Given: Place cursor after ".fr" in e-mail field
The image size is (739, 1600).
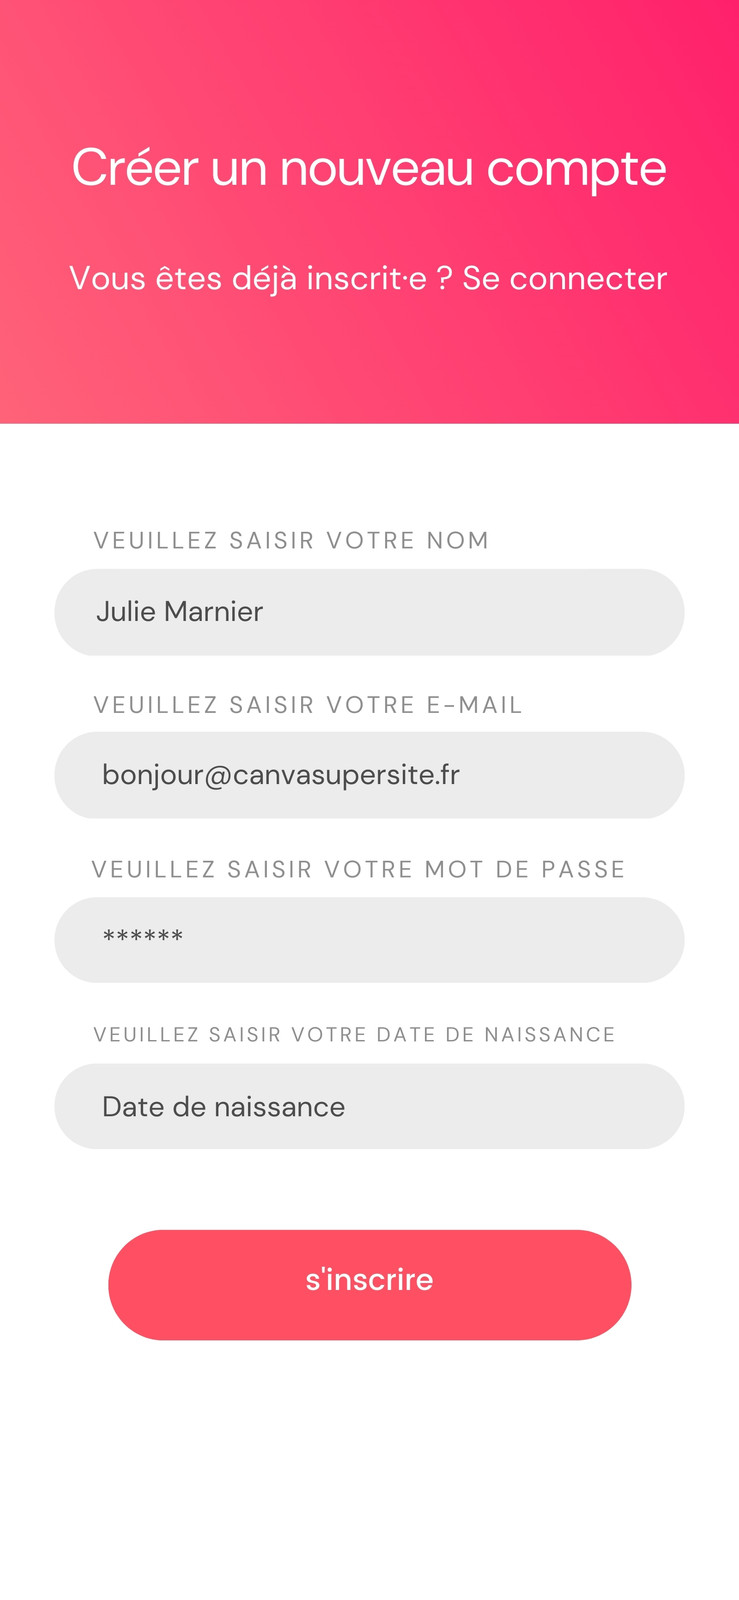Looking at the screenshot, I should (463, 775).
